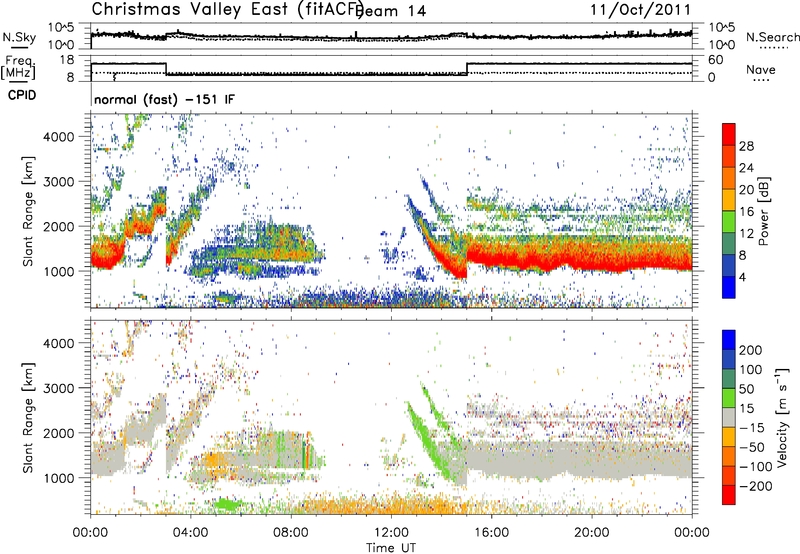The height and width of the screenshot is (554, 800).
Task: Click the noise trace in the N.Sky panel
Action: click(x=391, y=37)
